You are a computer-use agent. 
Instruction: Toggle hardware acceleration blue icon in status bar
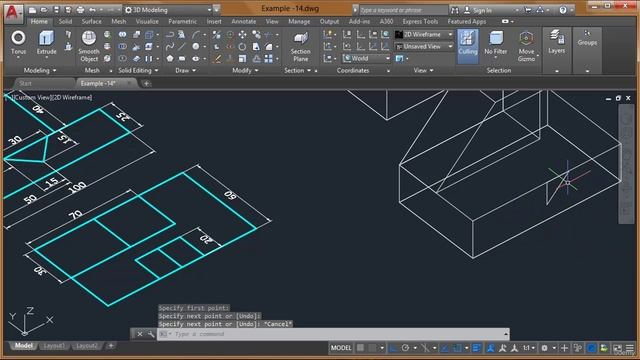(x=591, y=348)
